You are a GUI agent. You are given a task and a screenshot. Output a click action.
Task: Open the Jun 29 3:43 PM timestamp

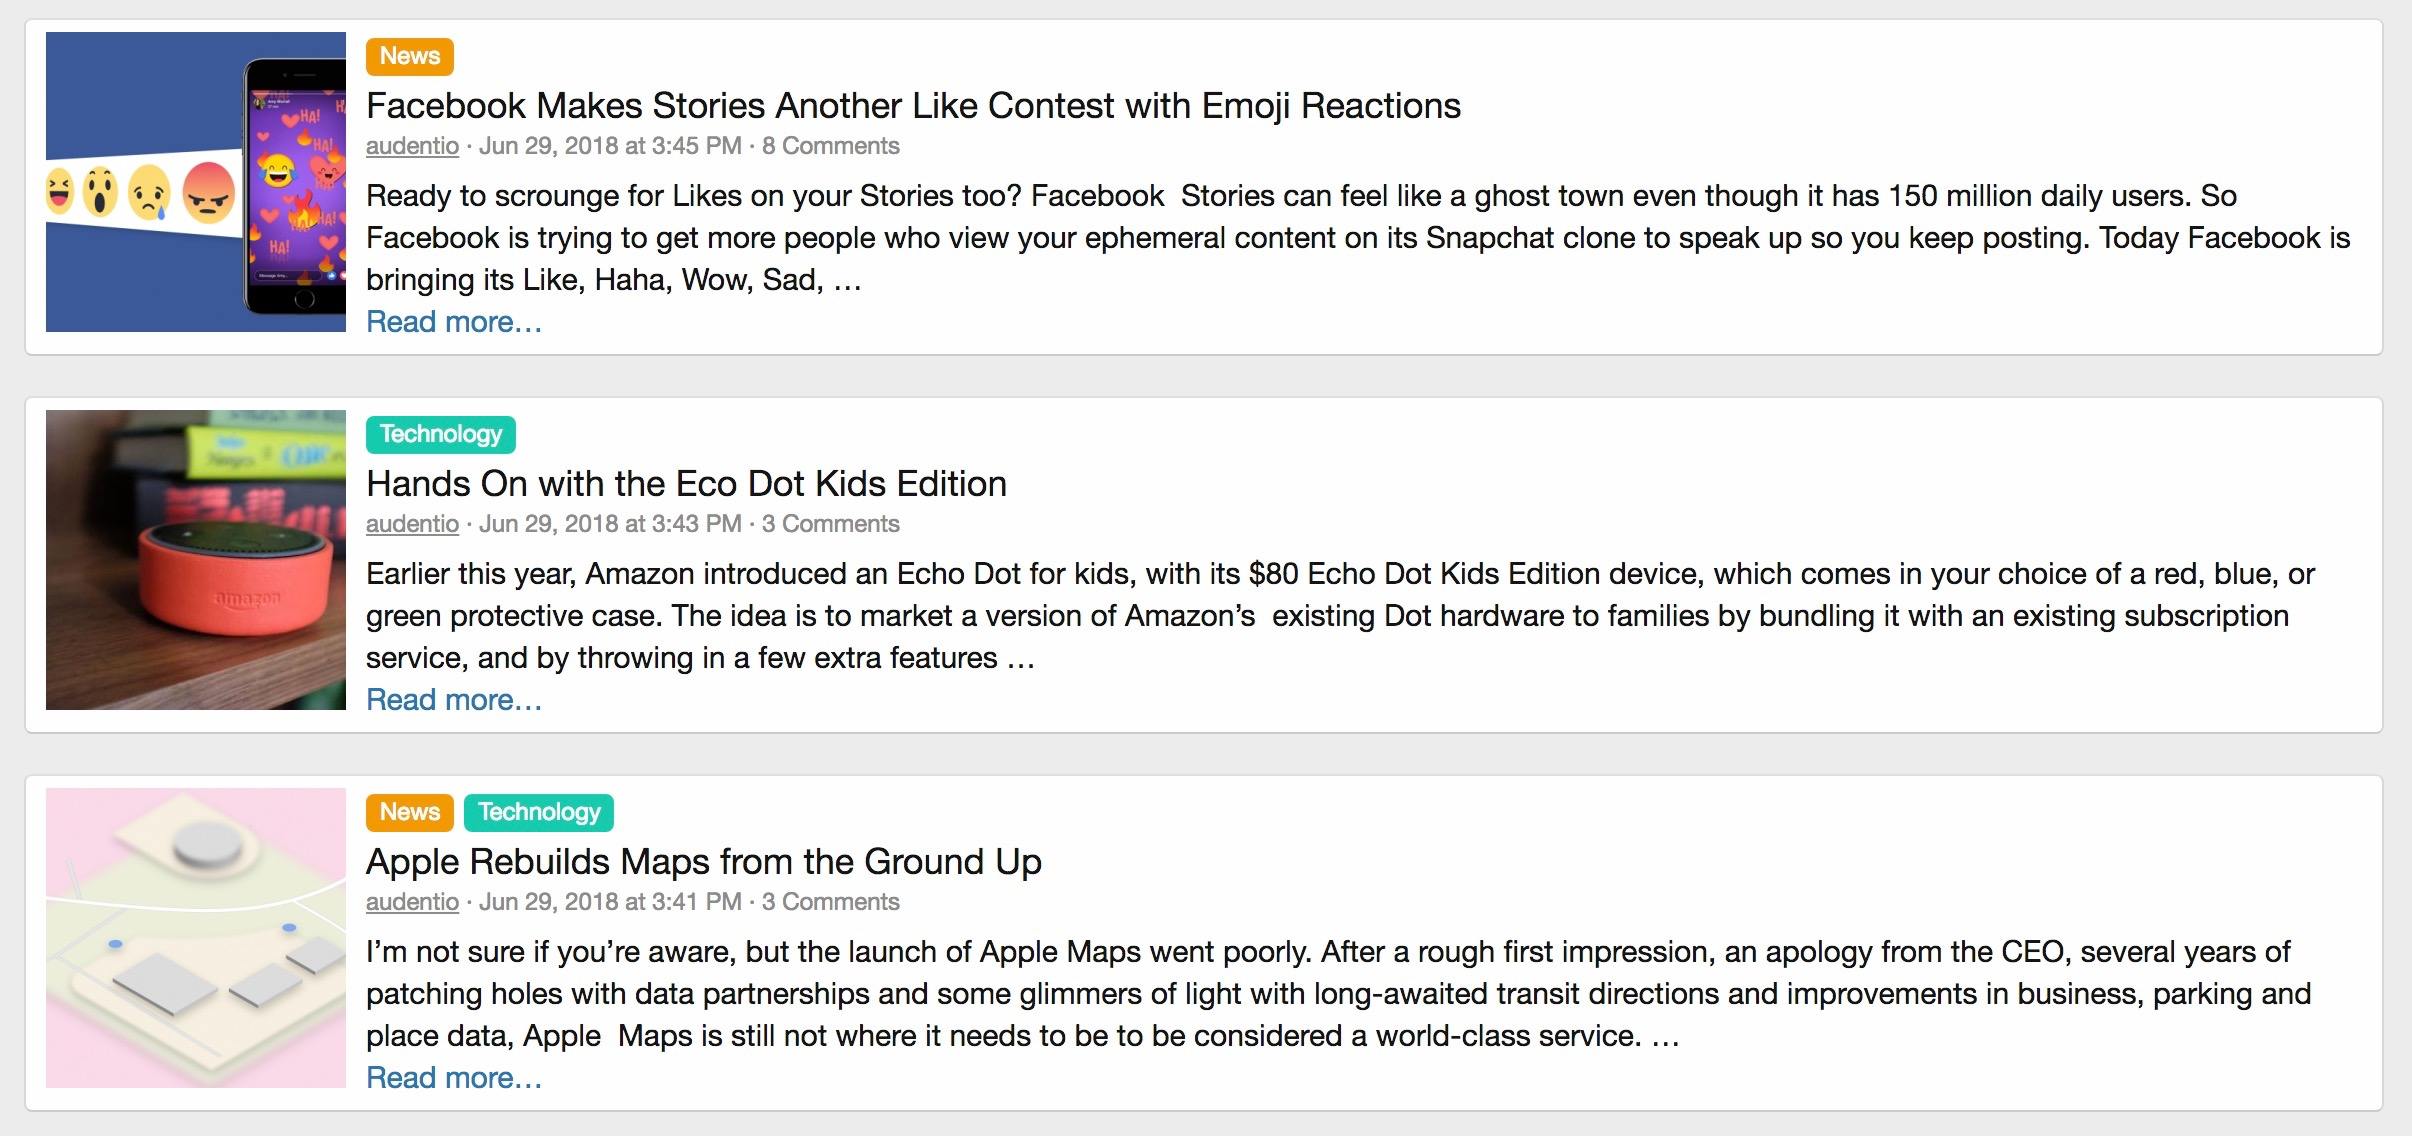point(610,524)
